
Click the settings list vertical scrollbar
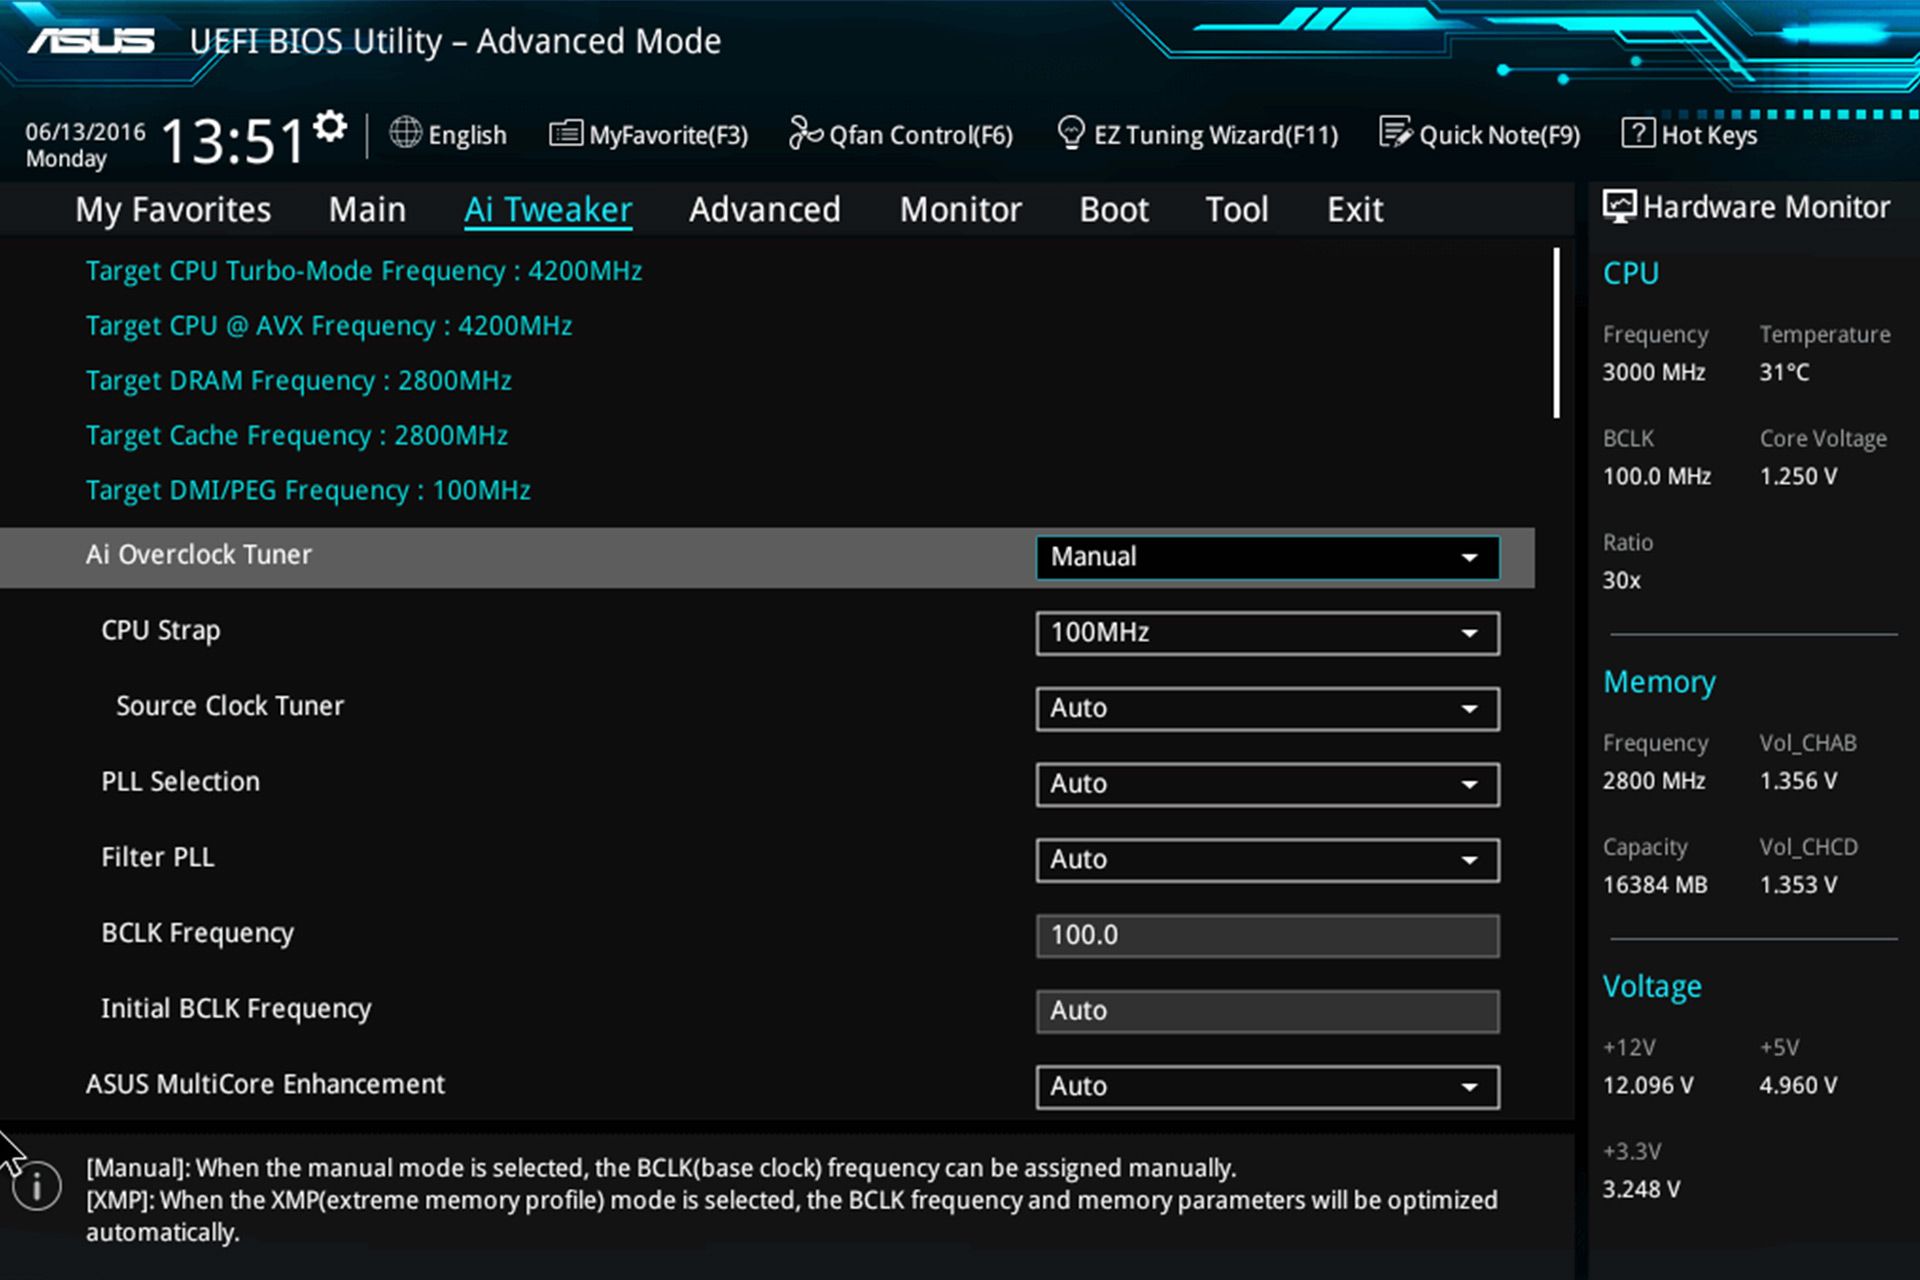(x=1556, y=333)
